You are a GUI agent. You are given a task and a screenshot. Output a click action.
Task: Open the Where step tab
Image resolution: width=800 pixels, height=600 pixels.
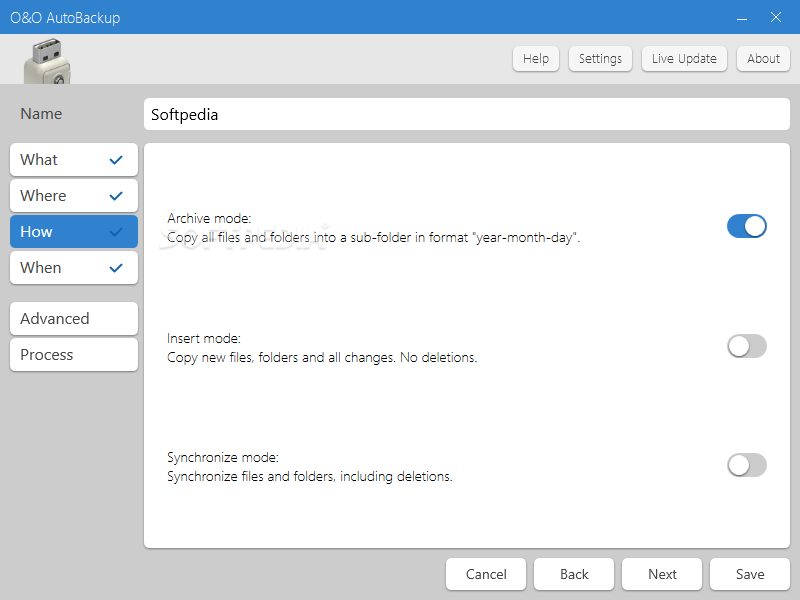point(74,195)
